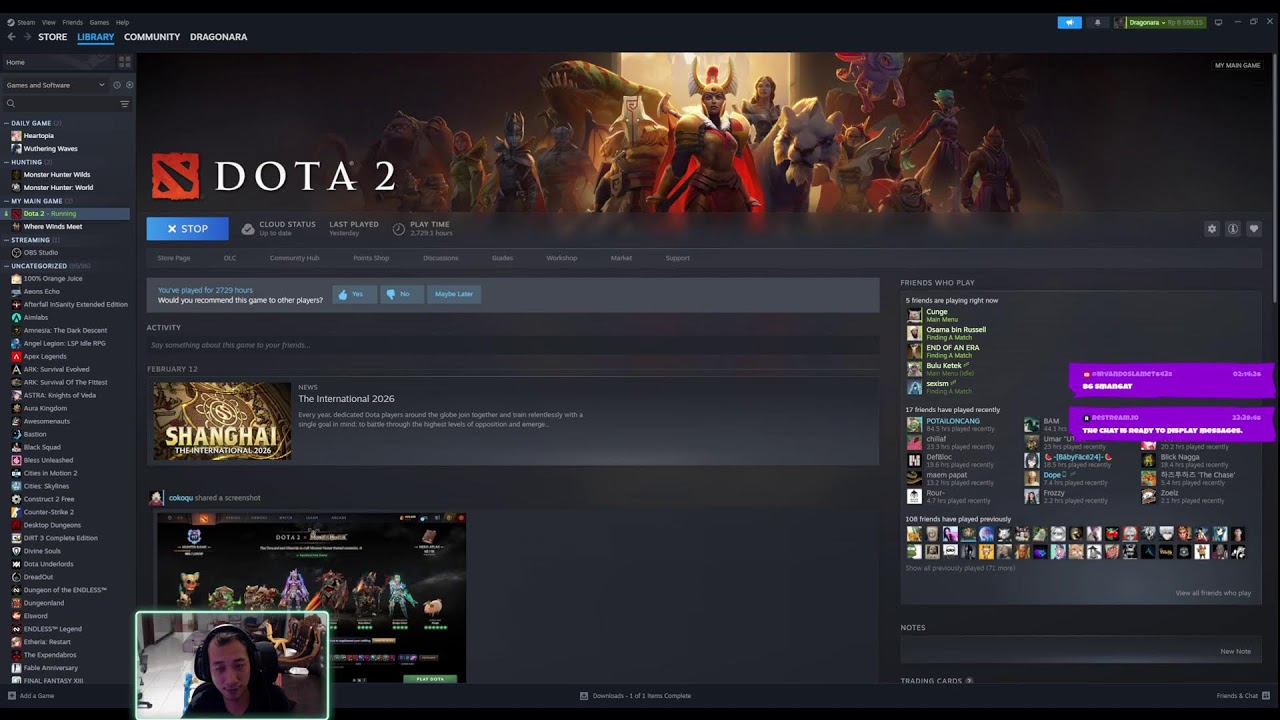Click thumbs down No recommendation

tap(400, 294)
